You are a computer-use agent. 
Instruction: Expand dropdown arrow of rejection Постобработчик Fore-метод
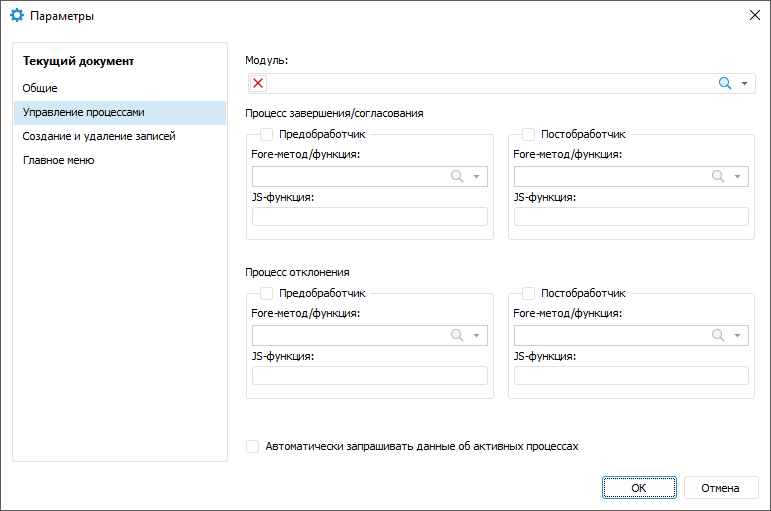[x=738, y=336]
